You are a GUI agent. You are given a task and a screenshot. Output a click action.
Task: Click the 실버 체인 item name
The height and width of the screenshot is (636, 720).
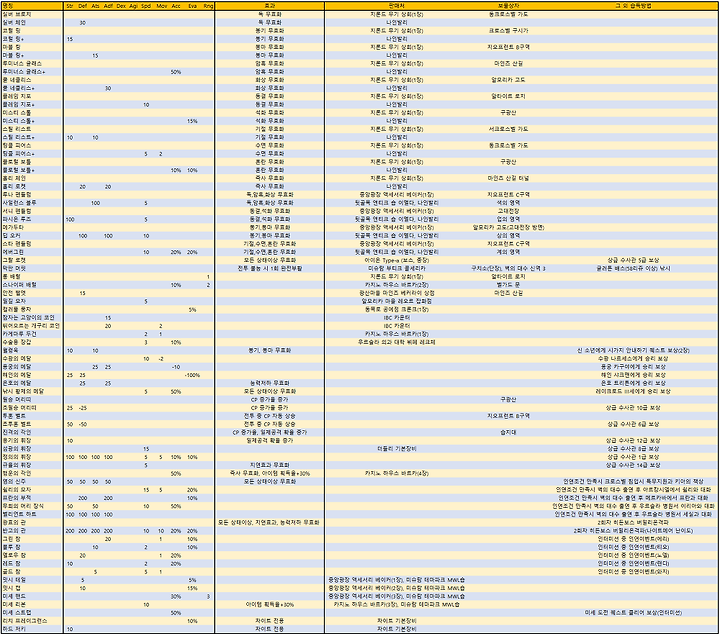coord(14,23)
